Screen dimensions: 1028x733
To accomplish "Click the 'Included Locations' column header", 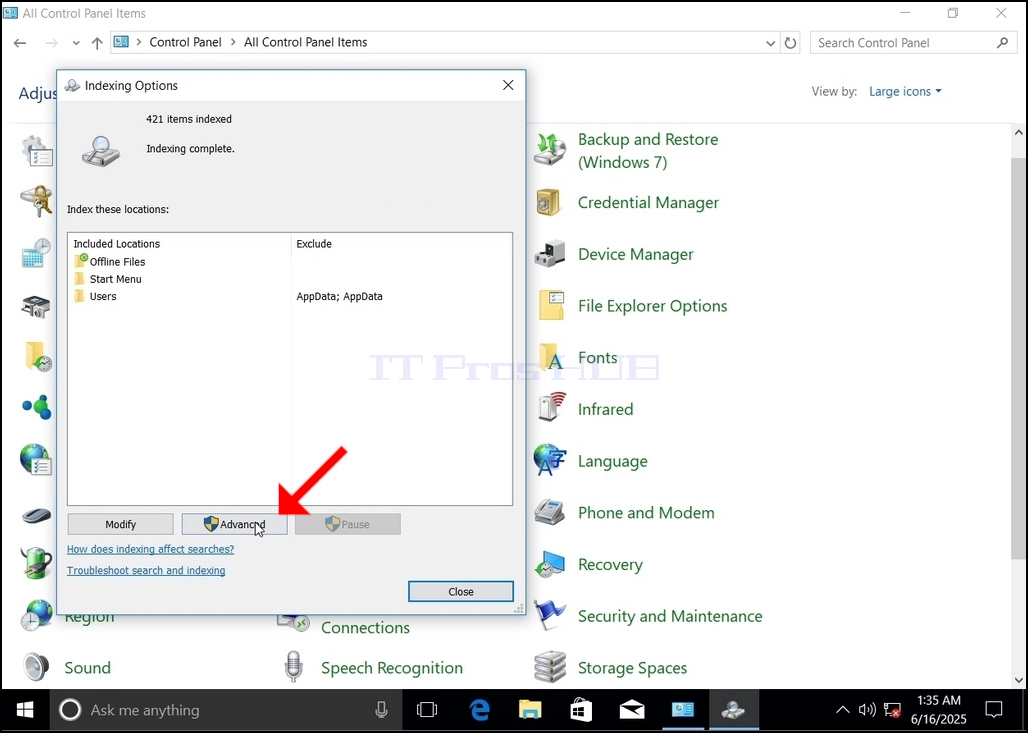I will click(x=117, y=244).
